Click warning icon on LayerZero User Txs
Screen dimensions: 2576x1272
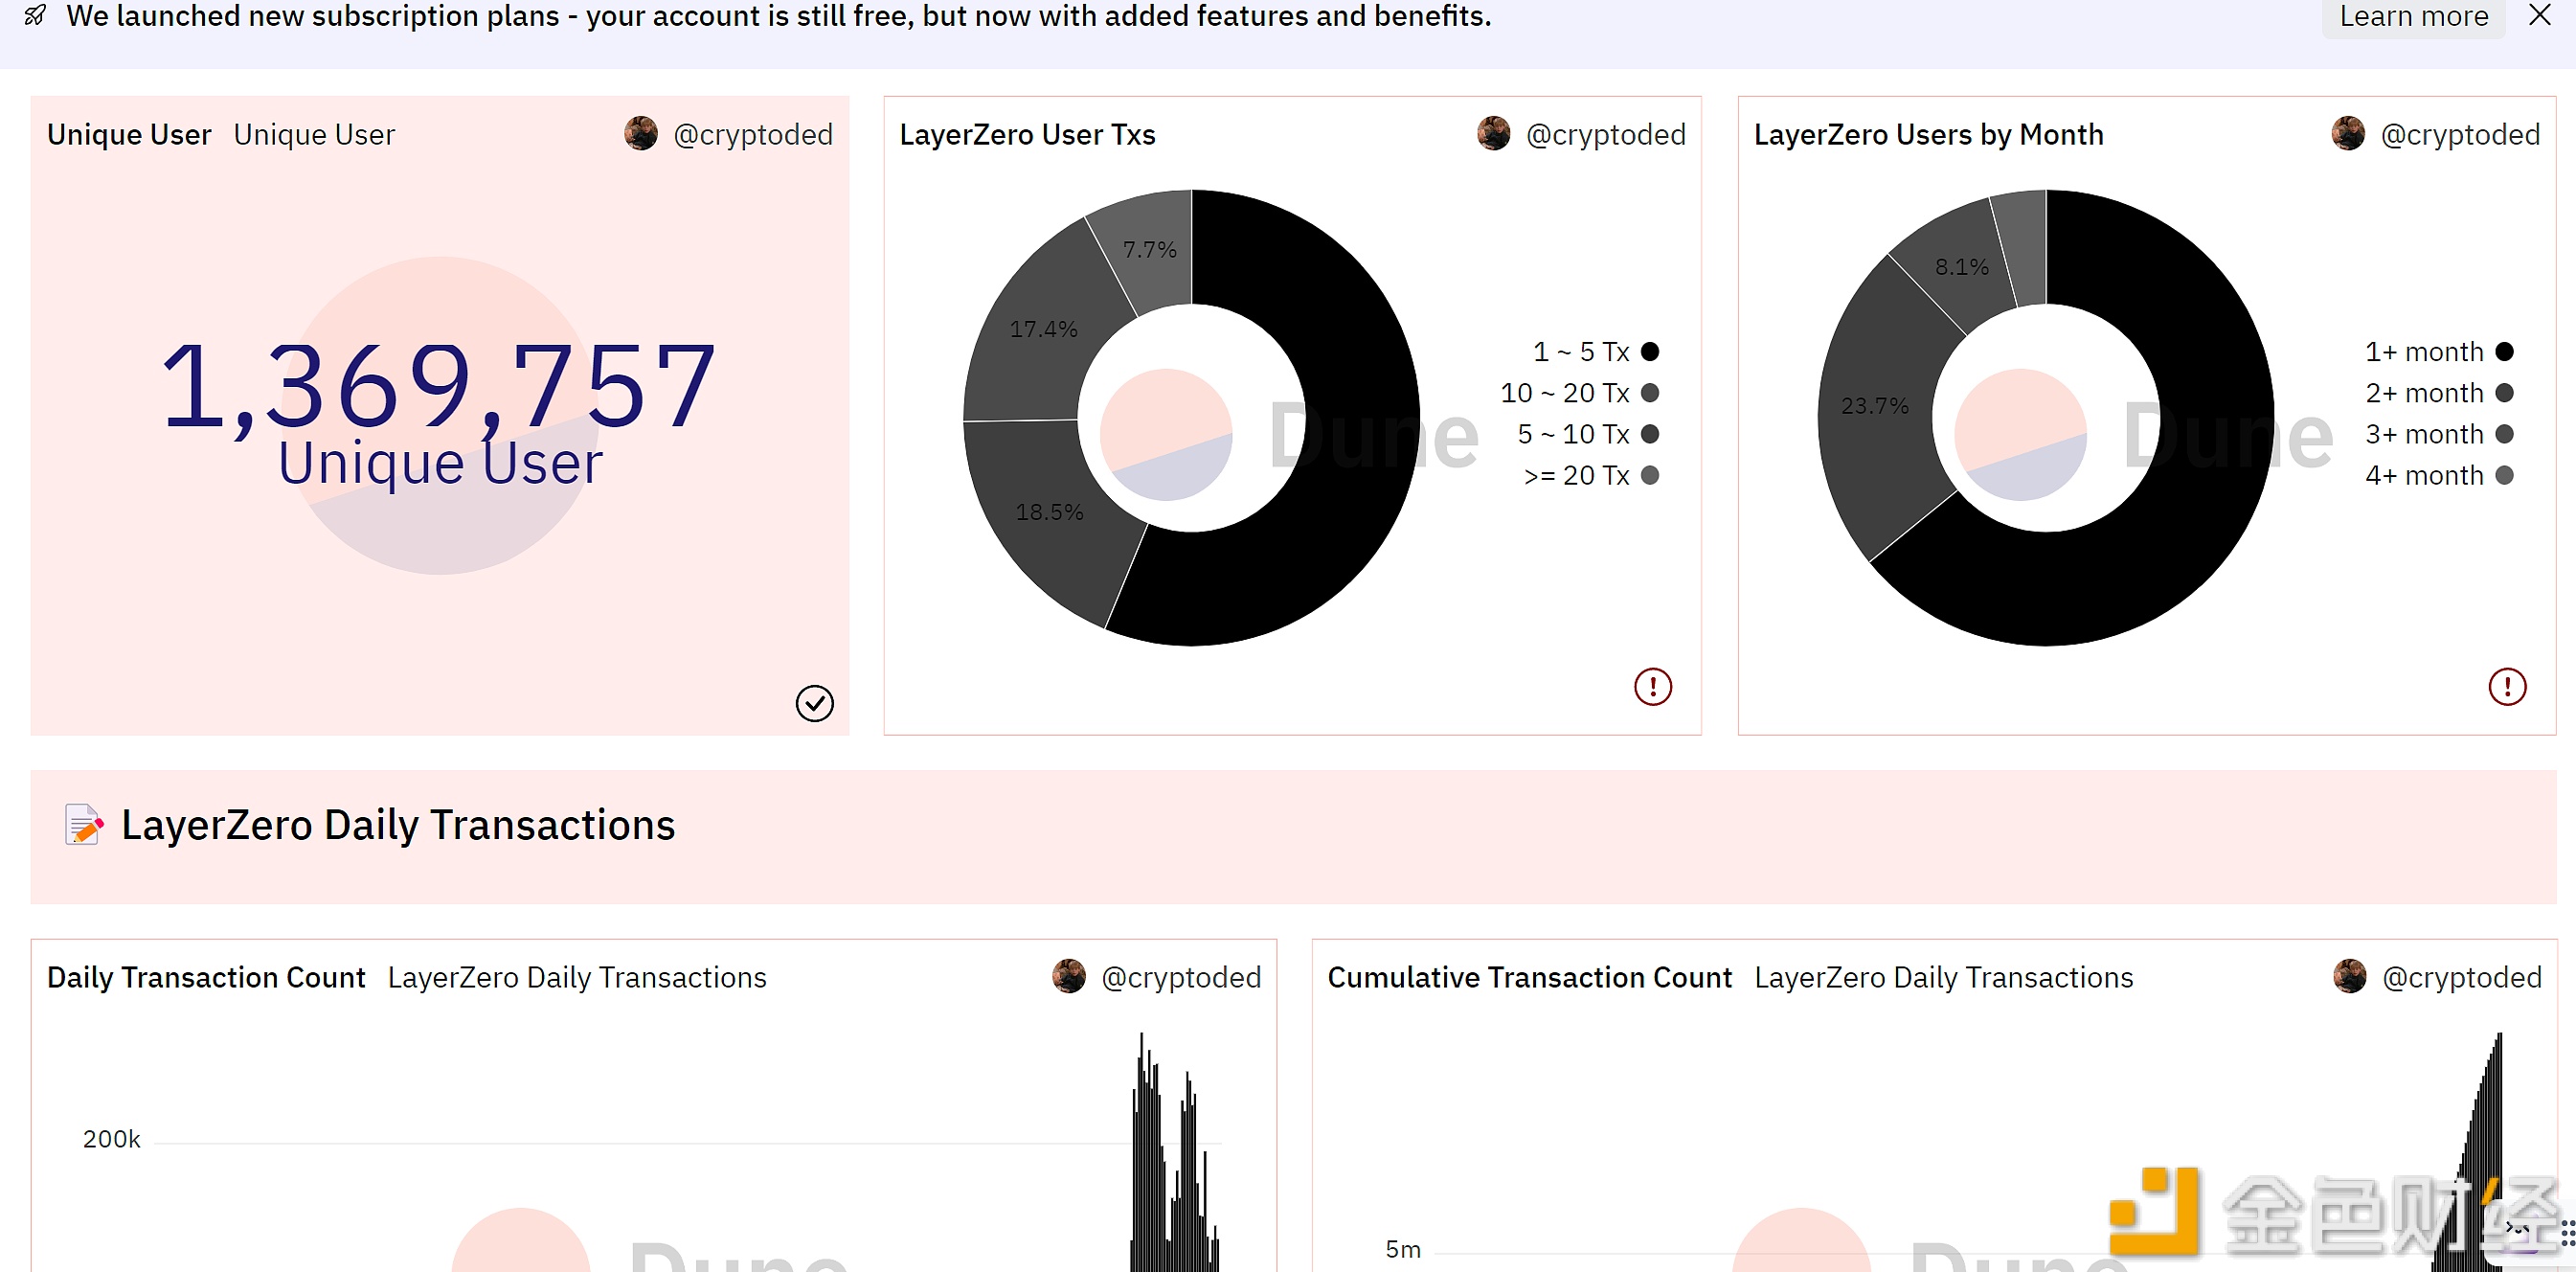click(1652, 687)
